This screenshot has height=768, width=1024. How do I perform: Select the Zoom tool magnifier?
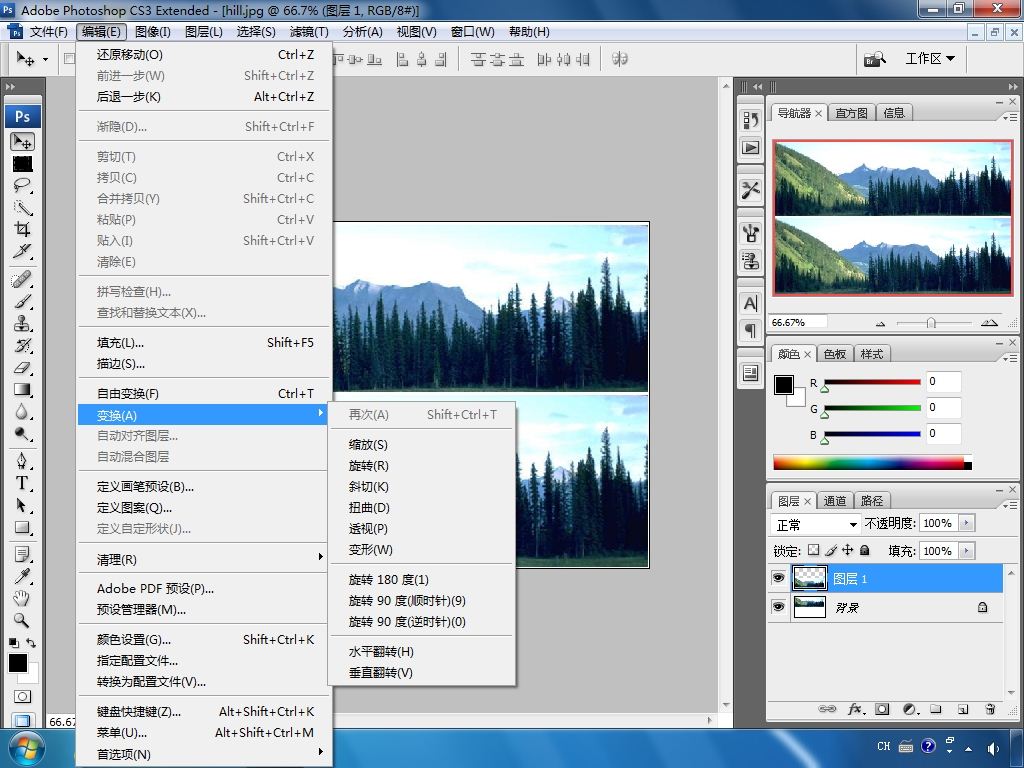coord(22,620)
